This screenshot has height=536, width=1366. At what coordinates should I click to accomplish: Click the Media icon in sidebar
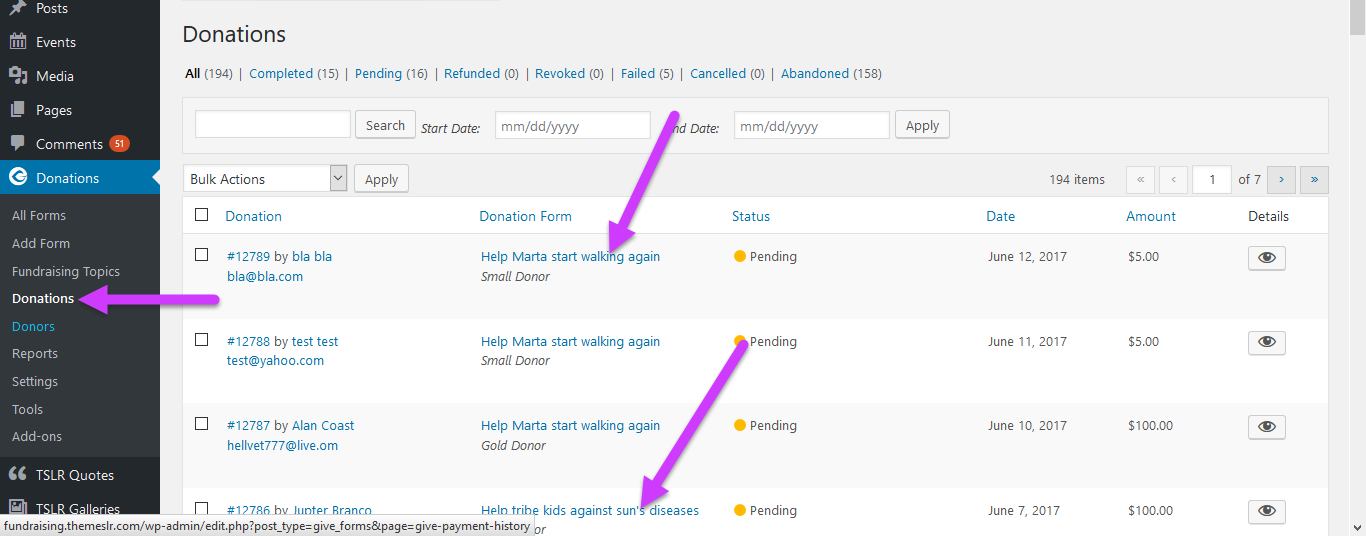[x=18, y=76]
